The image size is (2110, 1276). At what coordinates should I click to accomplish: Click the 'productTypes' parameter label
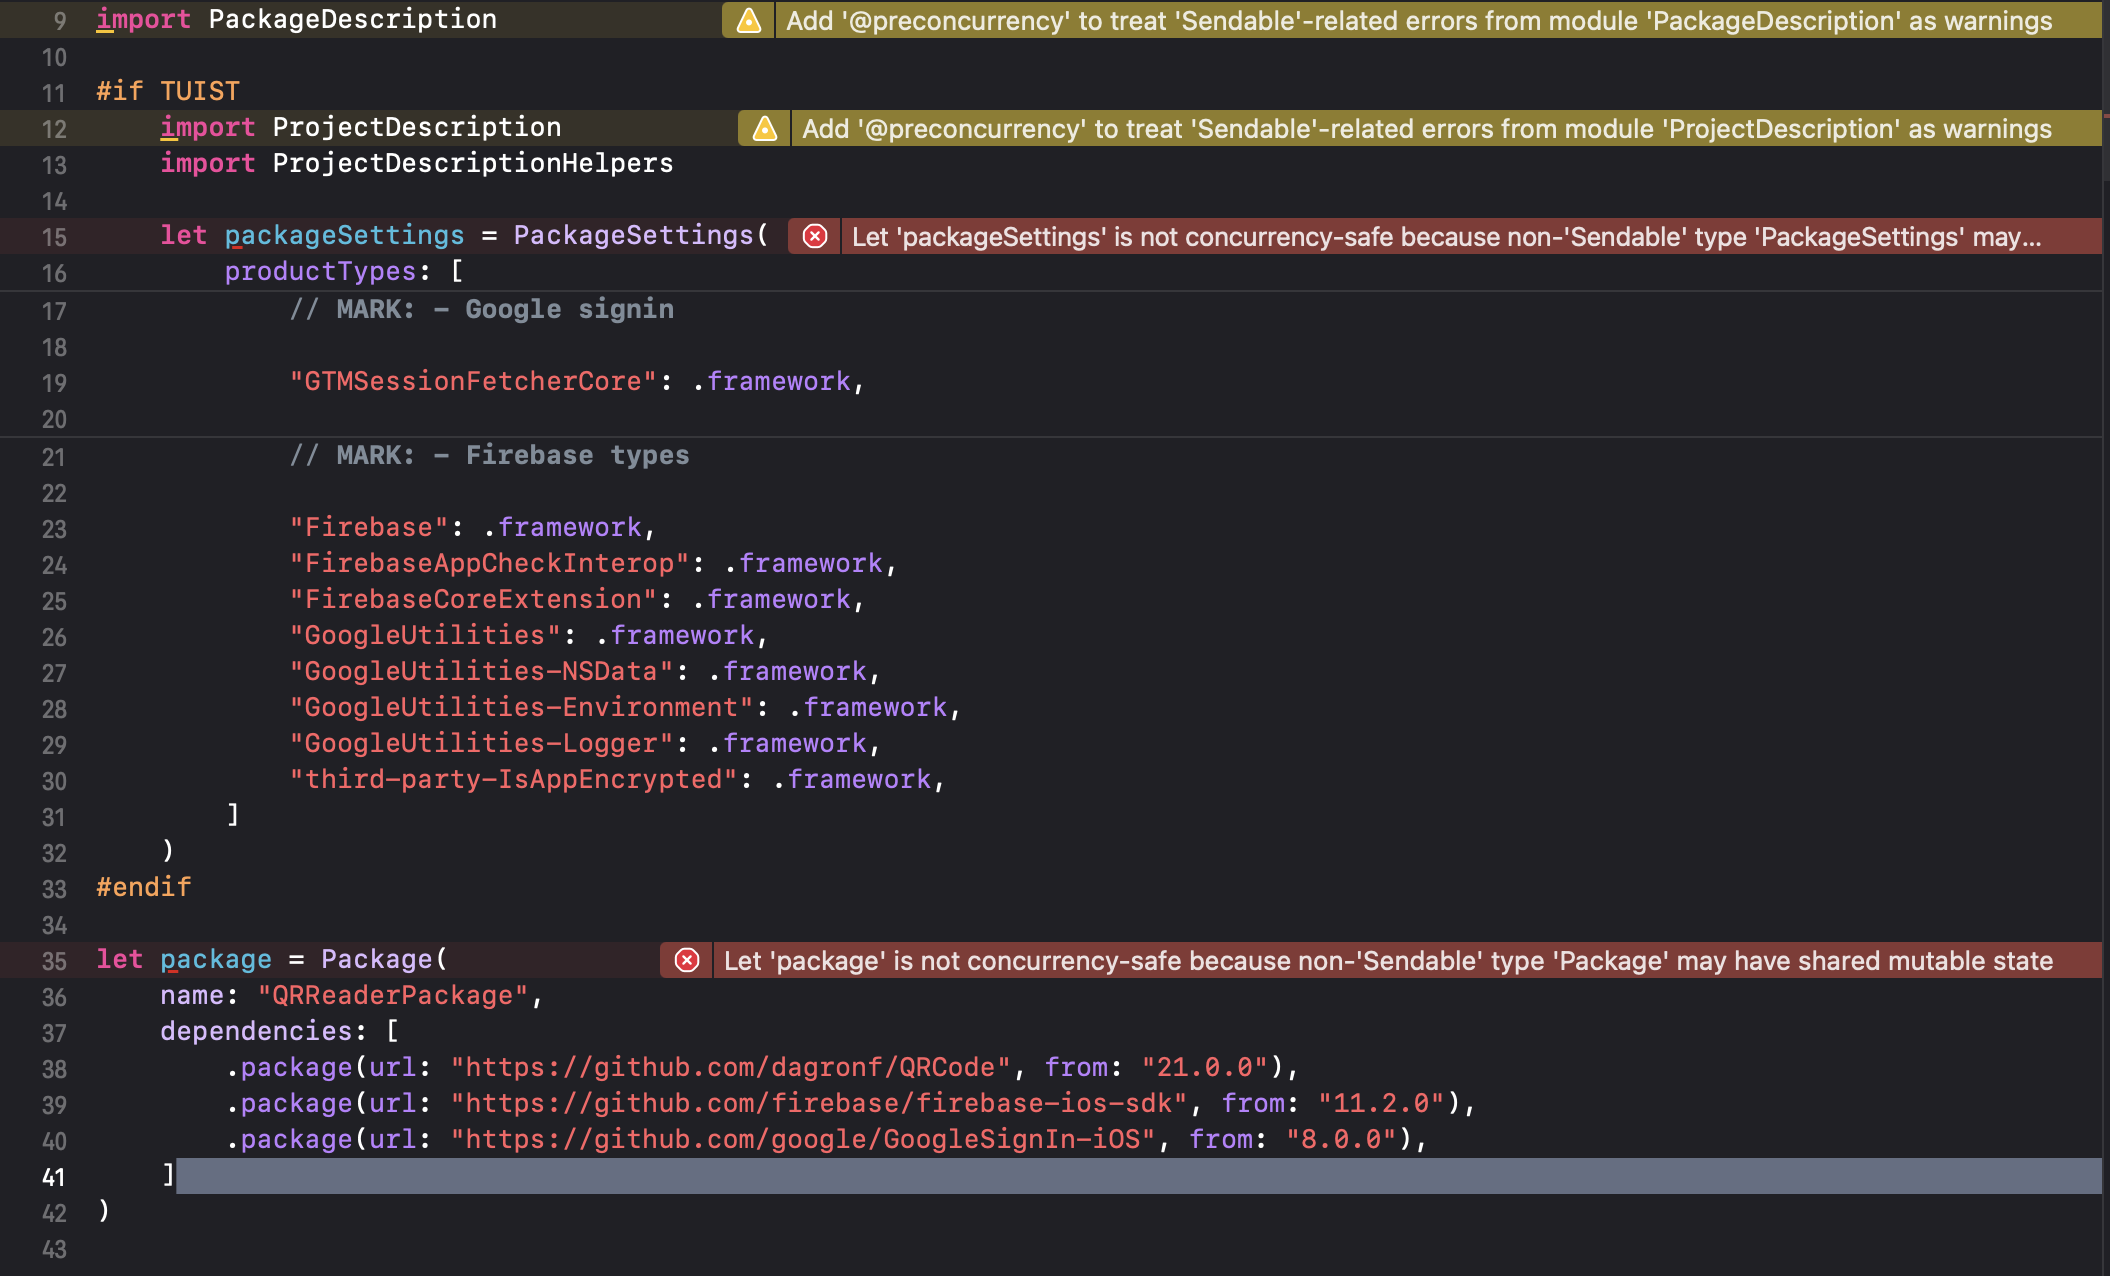(320, 271)
